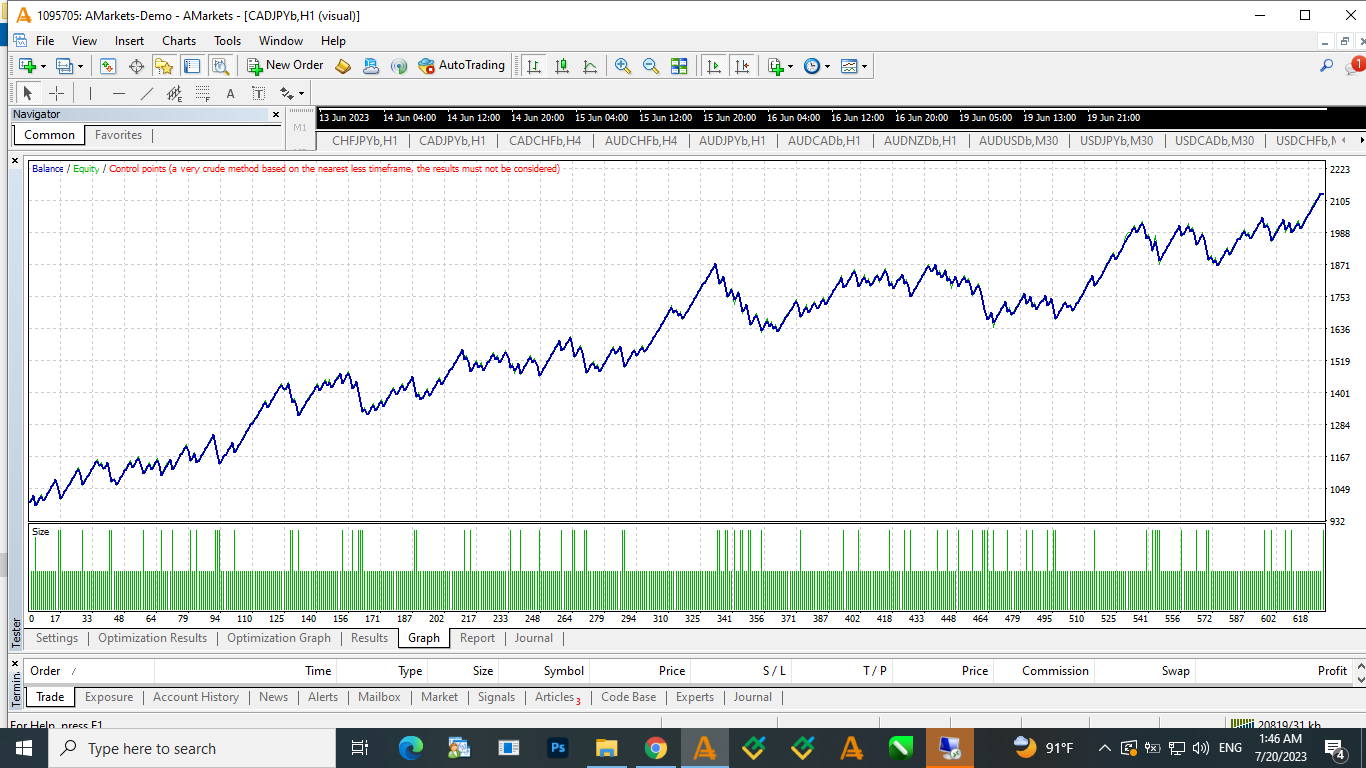Open the Tools menu
The height and width of the screenshot is (768, 1366).
click(x=227, y=41)
